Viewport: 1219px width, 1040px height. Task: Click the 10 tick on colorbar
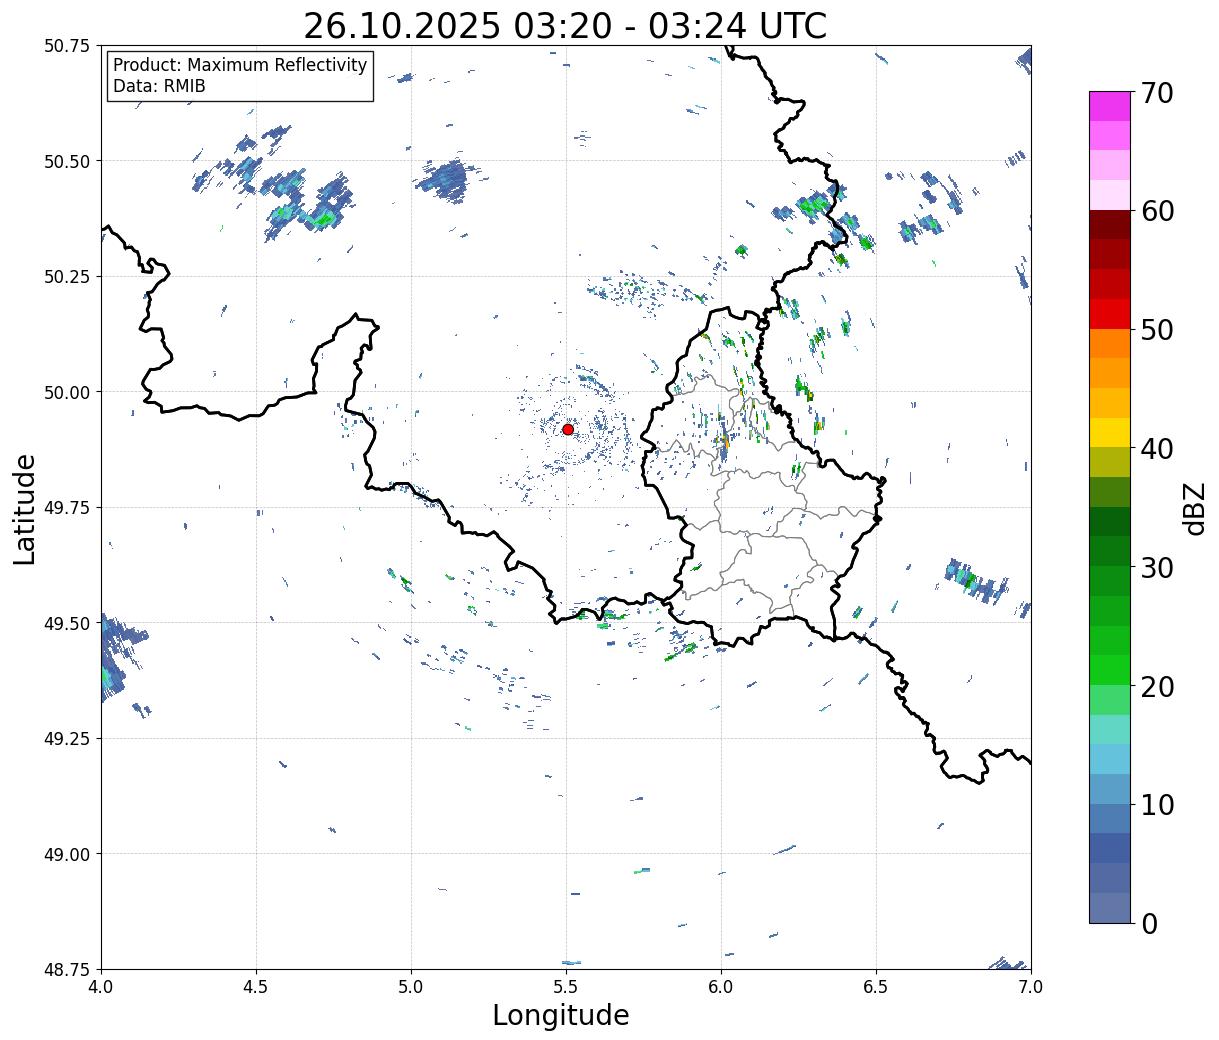(x=1156, y=804)
